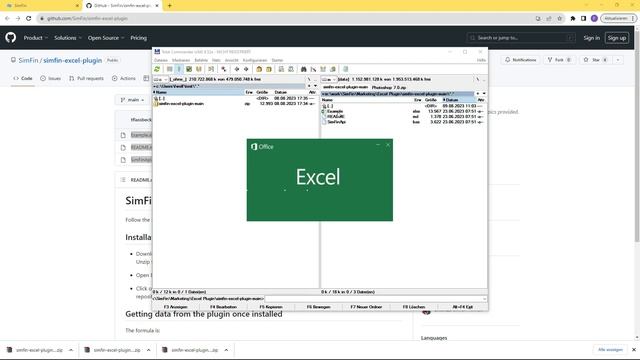Open left panel drive dropdown in Total Commander
Viewport: 640px width, 360px height.
(x=160, y=79)
